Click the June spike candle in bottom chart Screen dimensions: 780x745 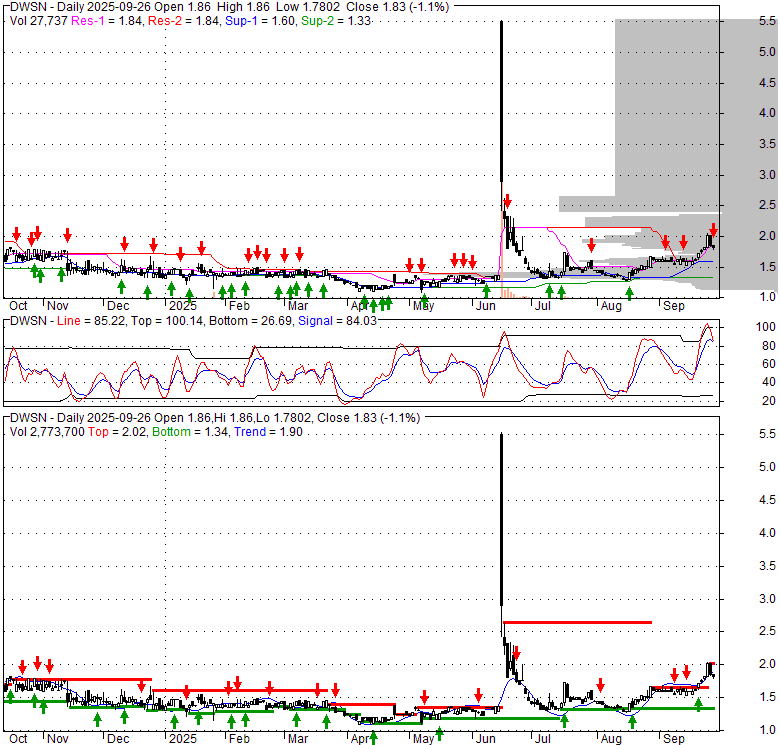501,520
